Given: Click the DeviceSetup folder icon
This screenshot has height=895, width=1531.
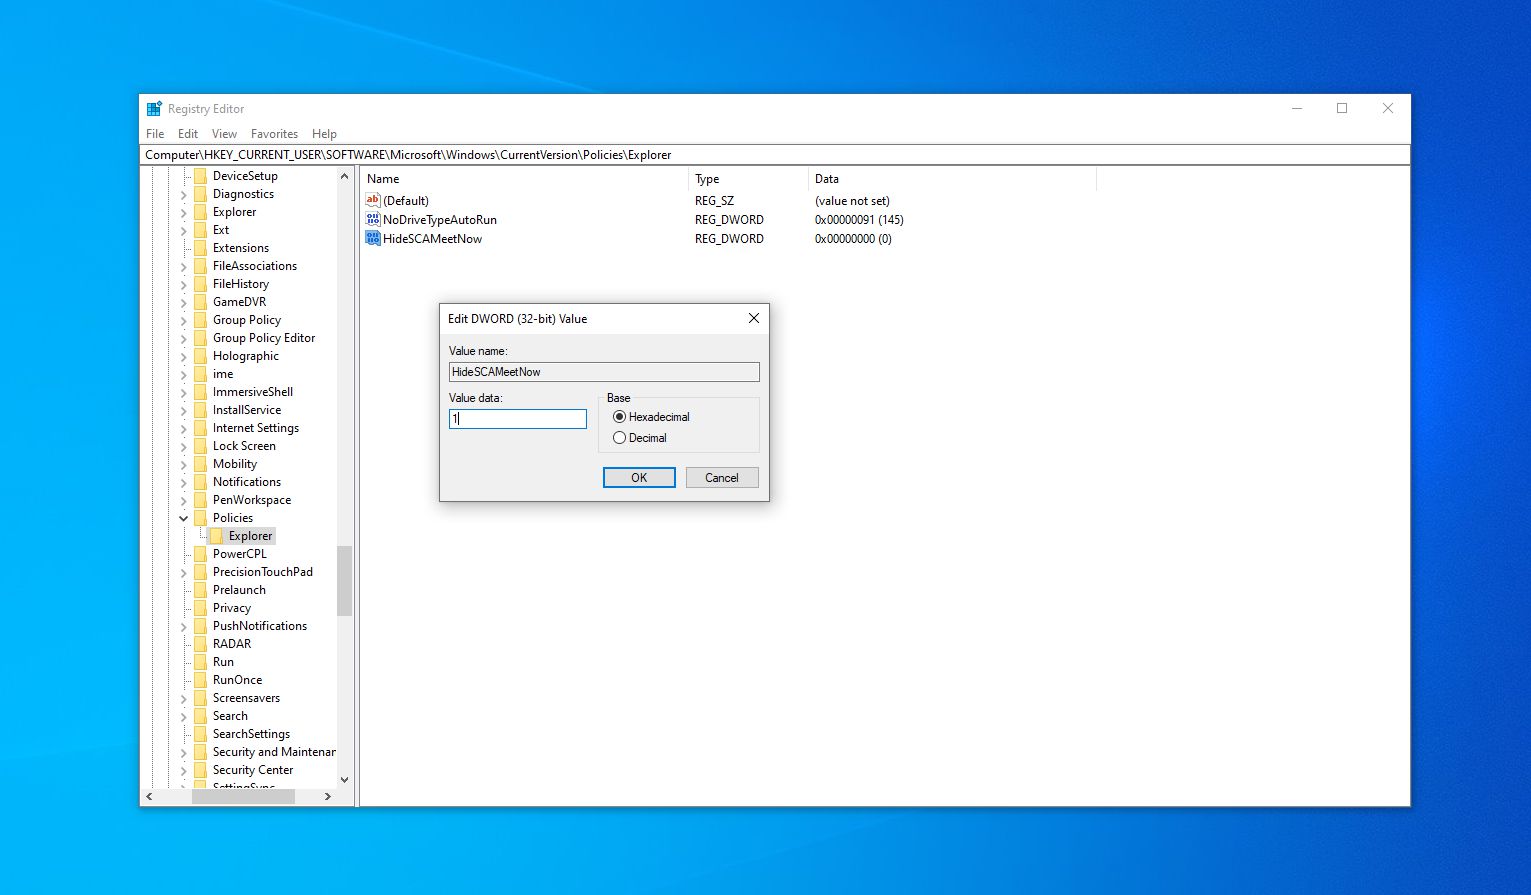Looking at the screenshot, I should (200, 176).
